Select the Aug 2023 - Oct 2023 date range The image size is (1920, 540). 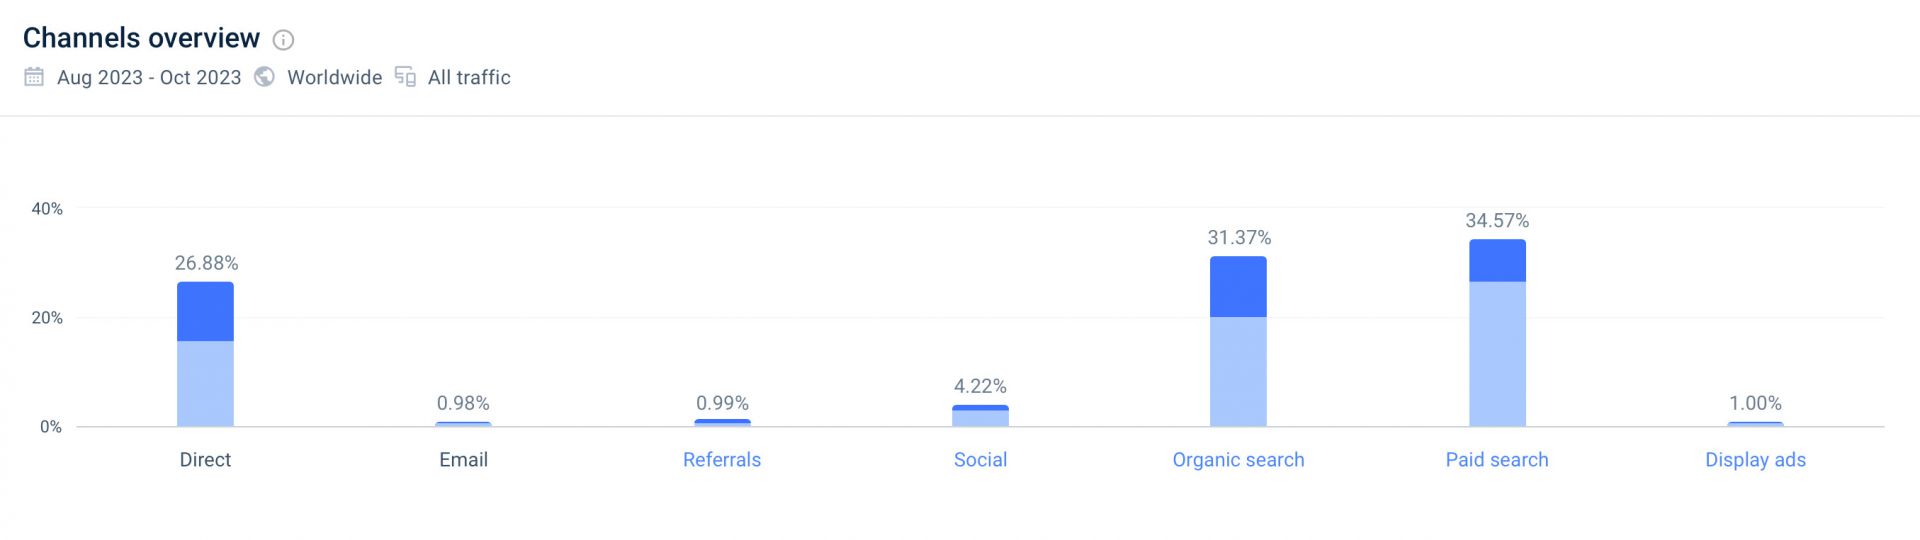tap(149, 77)
